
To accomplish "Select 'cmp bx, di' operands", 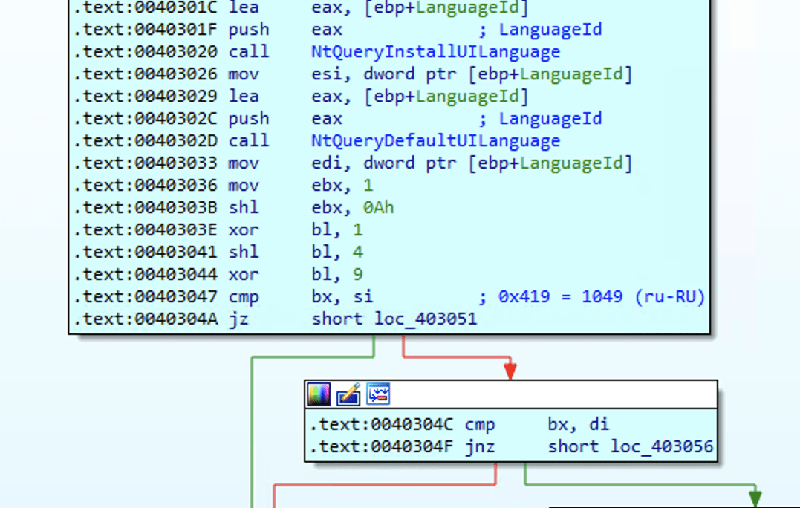I will point(578,424).
